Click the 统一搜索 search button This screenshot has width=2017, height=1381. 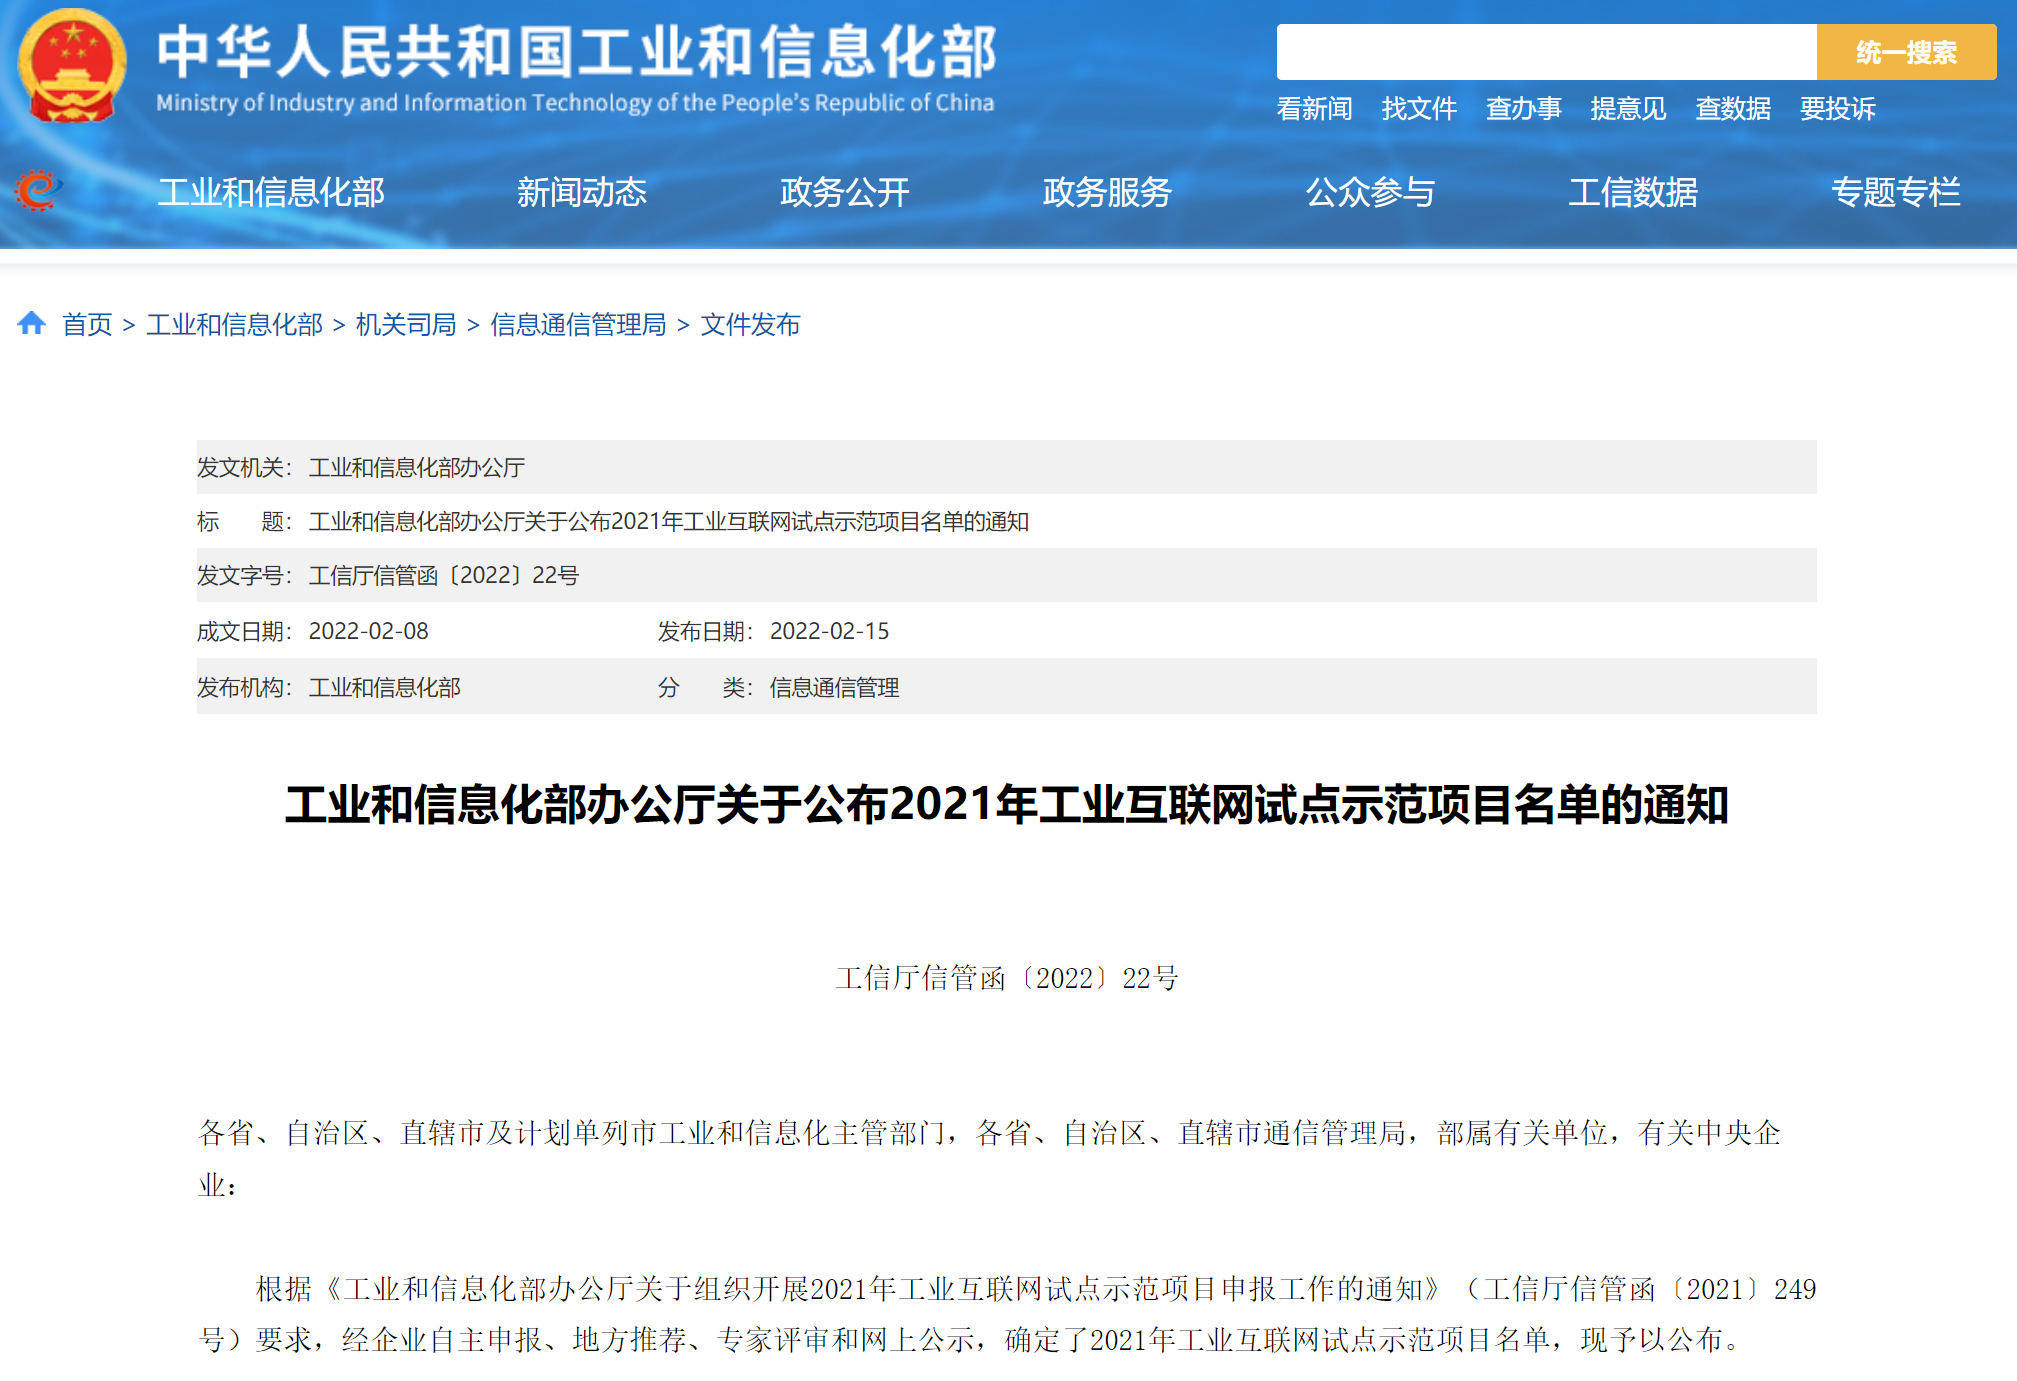click(x=1905, y=52)
